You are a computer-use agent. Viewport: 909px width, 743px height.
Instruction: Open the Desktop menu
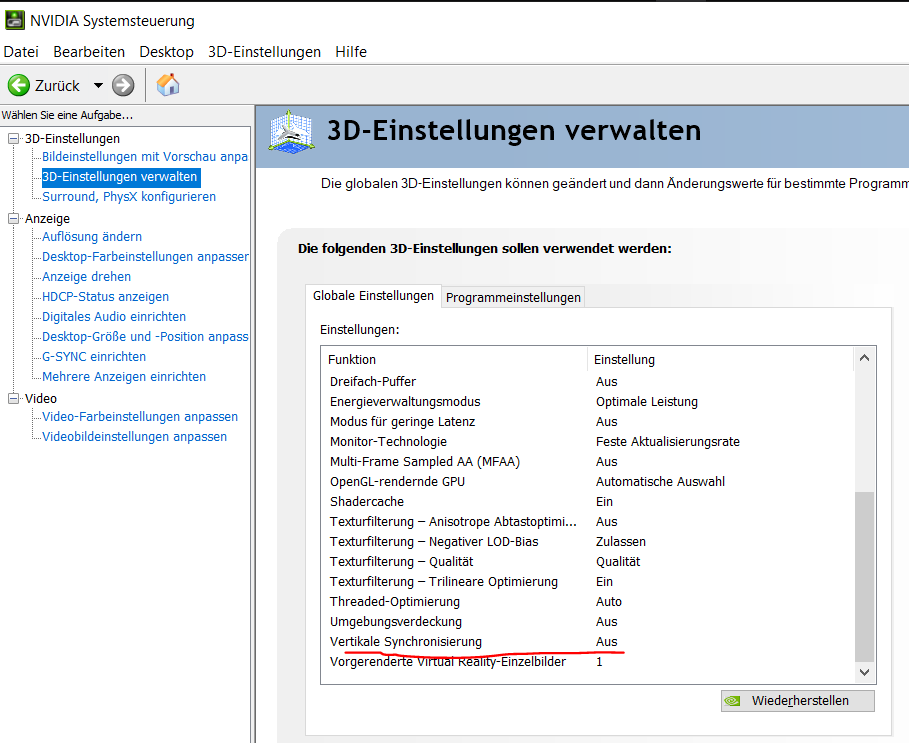pos(166,52)
